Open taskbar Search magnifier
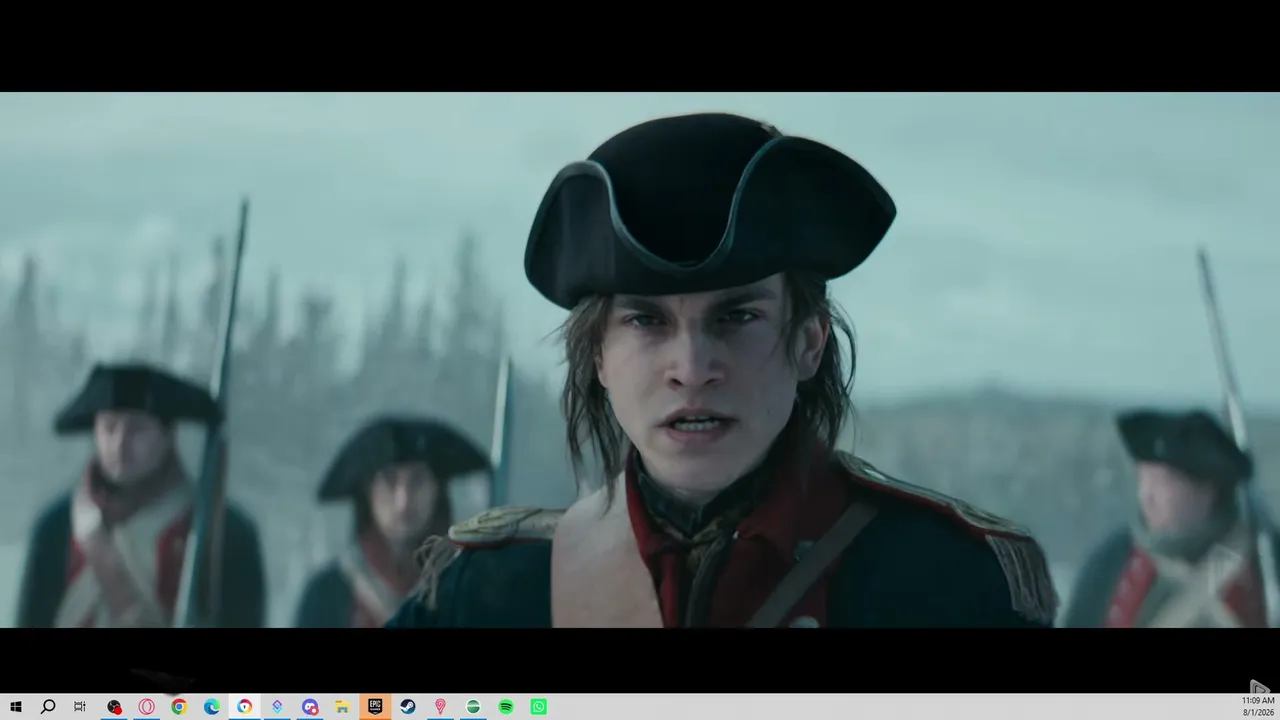Screen dimensions: 1280x720 48,707
